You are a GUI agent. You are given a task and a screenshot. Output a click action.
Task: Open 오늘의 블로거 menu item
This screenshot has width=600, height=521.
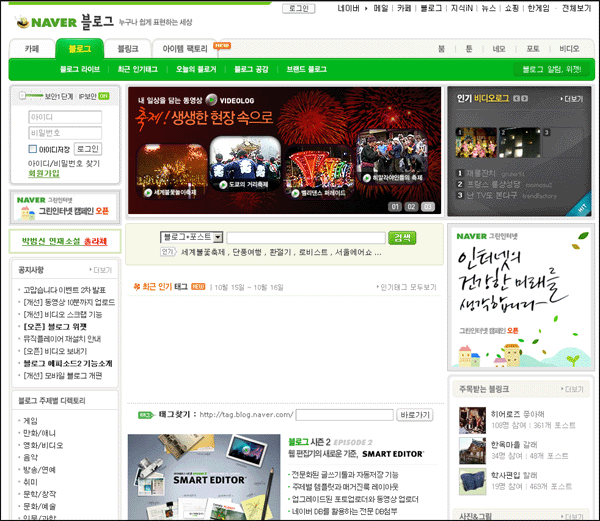pyautogui.click(x=196, y=69)
